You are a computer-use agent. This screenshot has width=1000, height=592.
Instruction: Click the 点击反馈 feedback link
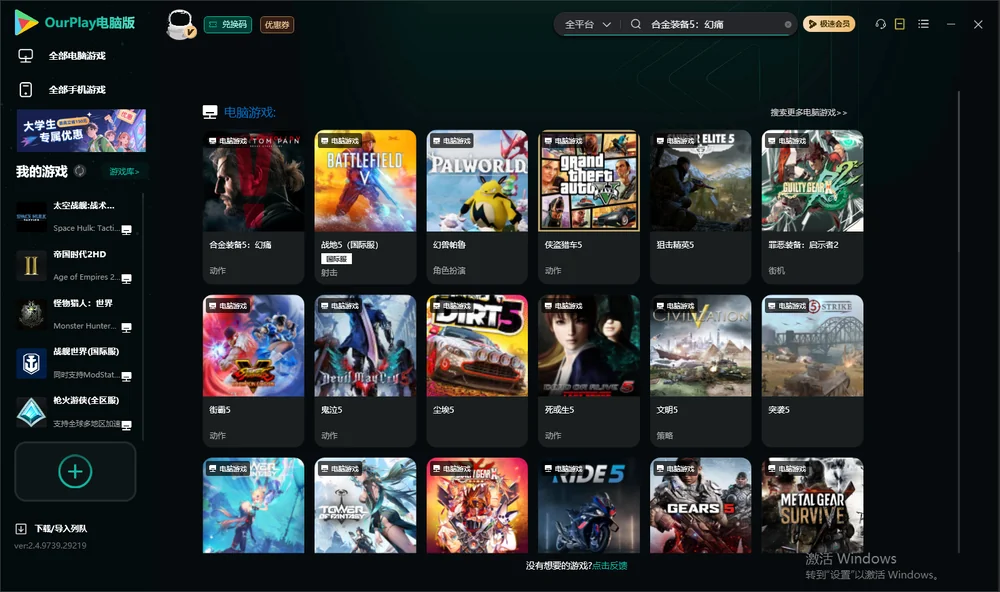tap(610, 566)
